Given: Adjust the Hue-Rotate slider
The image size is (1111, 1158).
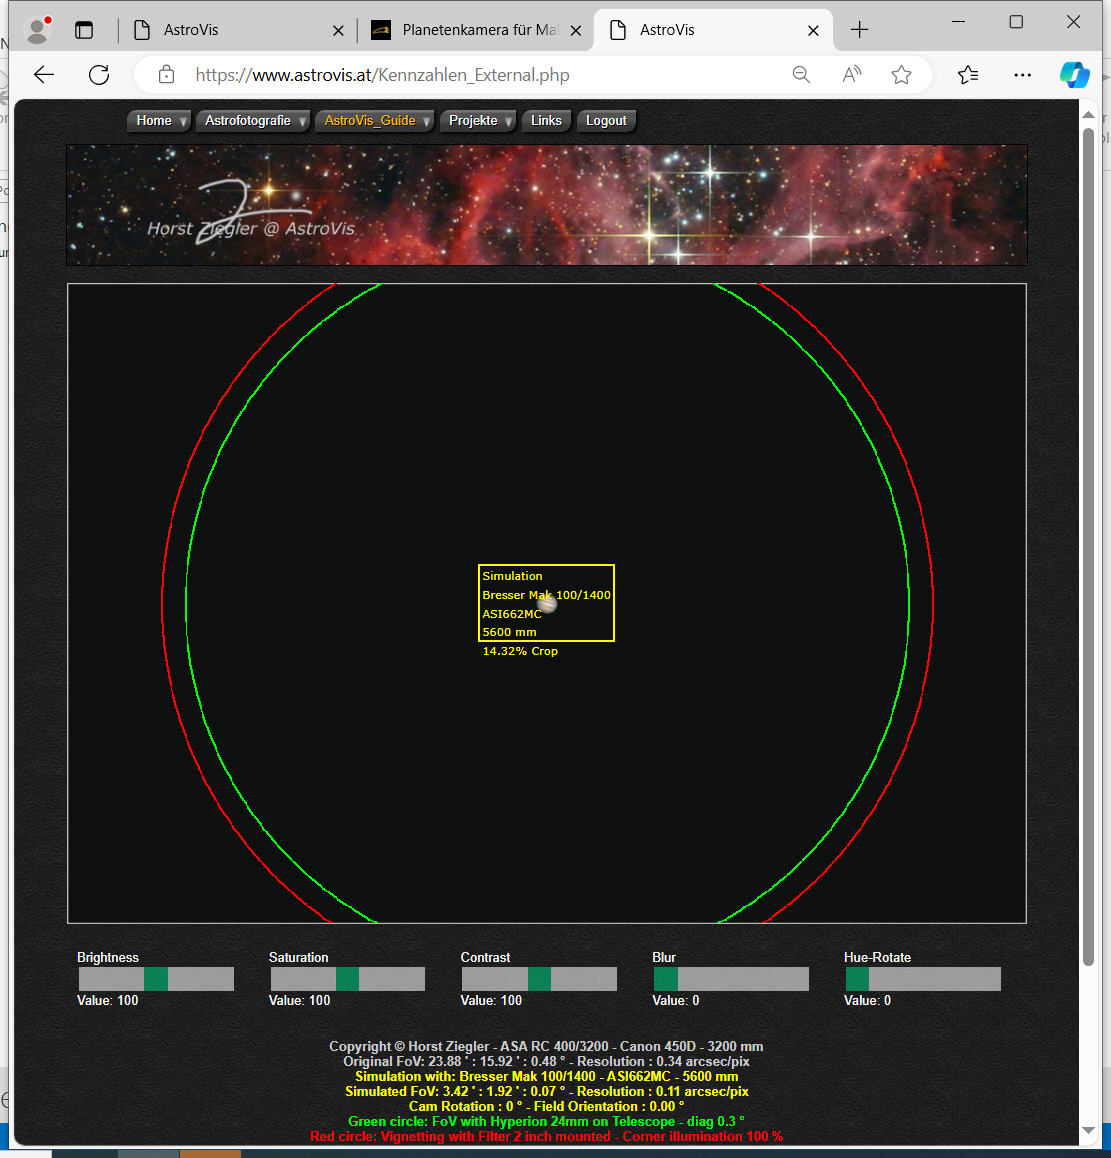Looking at the screenshot, I should (923, 979).
